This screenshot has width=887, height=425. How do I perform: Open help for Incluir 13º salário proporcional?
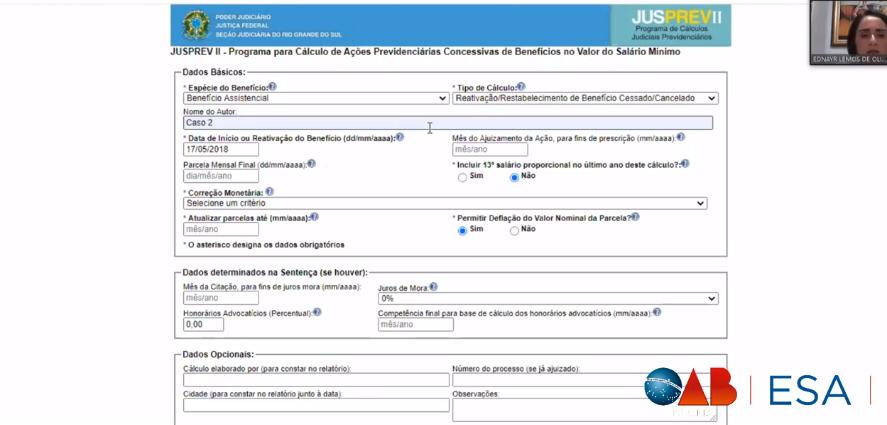[x=685, y=164]
